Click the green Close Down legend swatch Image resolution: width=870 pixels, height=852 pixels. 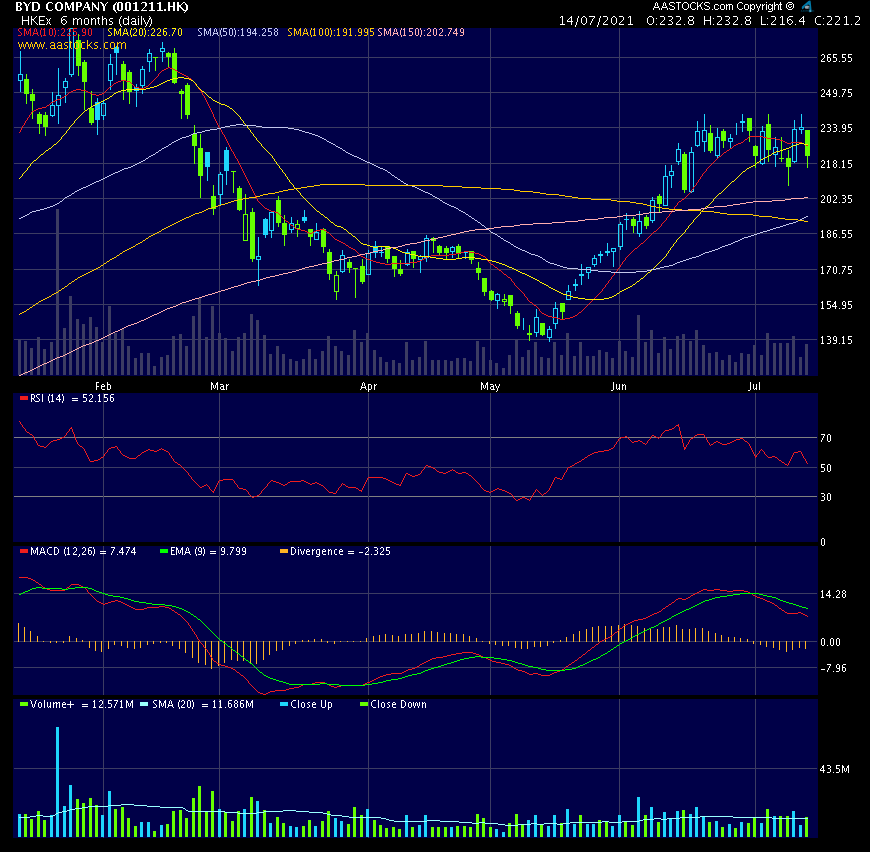(364, 704)
